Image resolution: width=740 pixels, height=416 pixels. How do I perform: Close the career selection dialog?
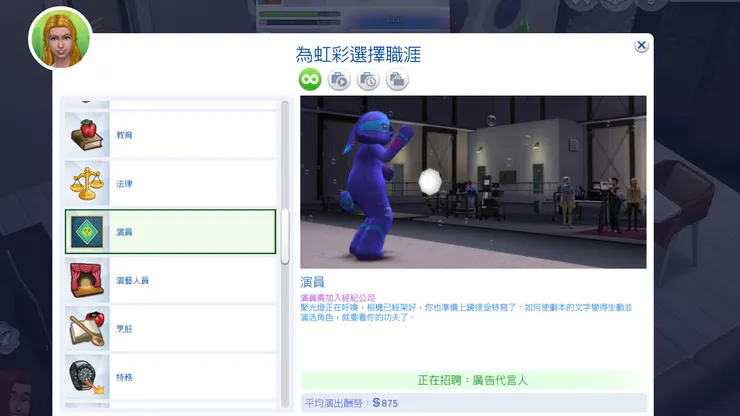(x=641, y=45)
